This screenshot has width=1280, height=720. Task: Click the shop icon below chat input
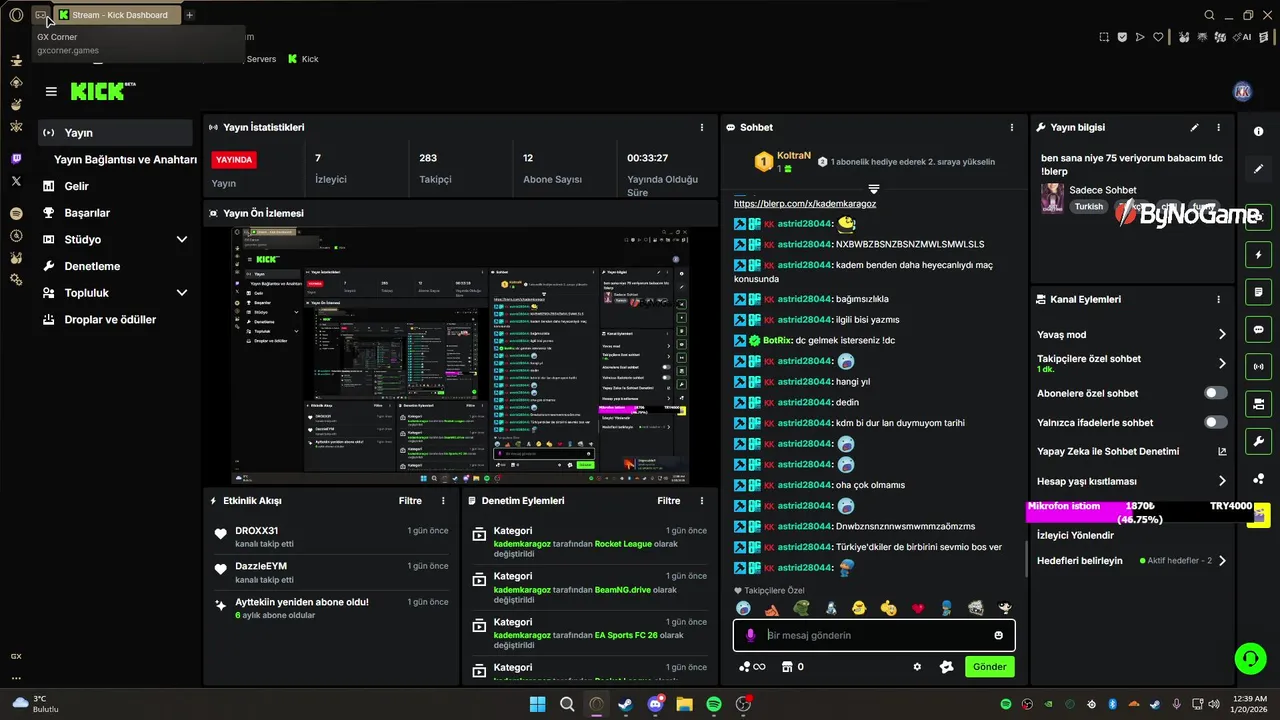[786, 667]
